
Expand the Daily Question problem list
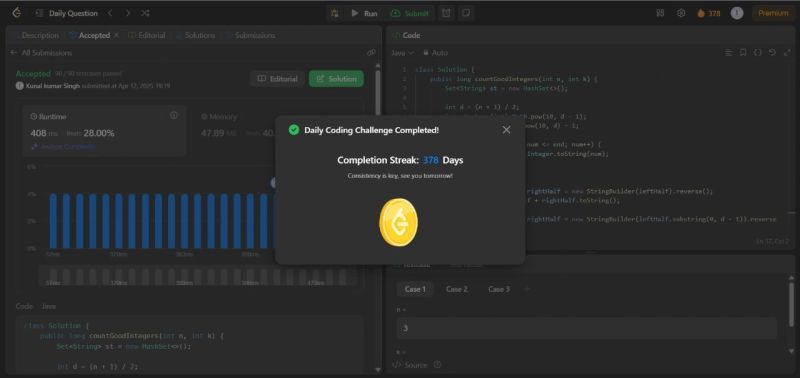[x=67, y=13]
